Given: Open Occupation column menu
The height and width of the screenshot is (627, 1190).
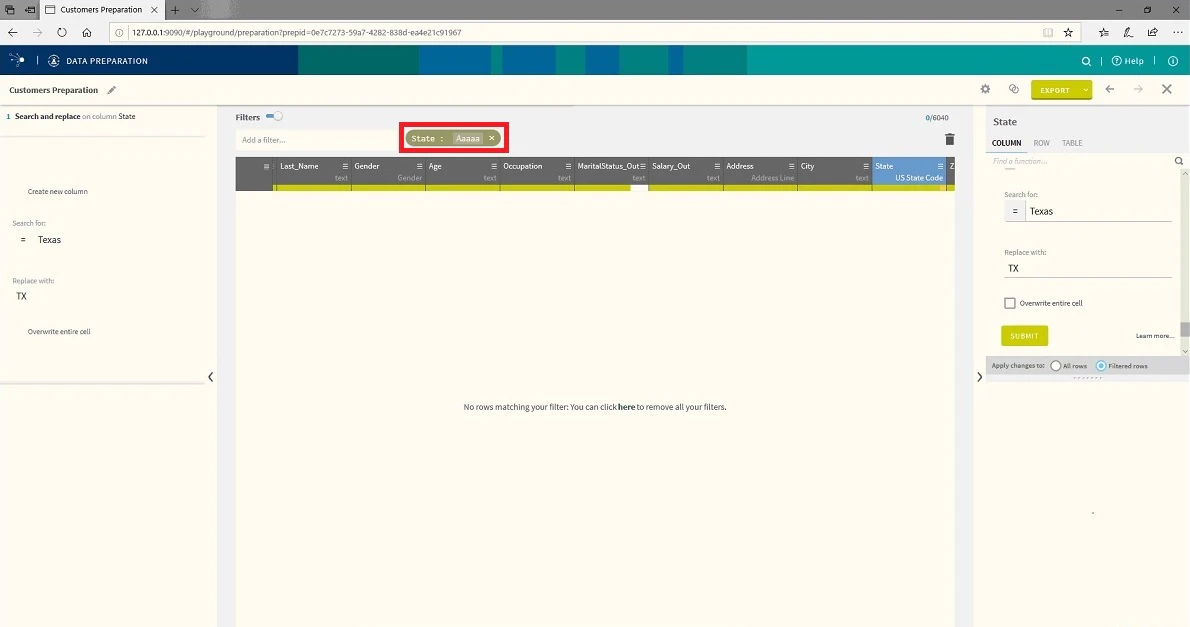Looking at the screenshot, I should [568, 166].
